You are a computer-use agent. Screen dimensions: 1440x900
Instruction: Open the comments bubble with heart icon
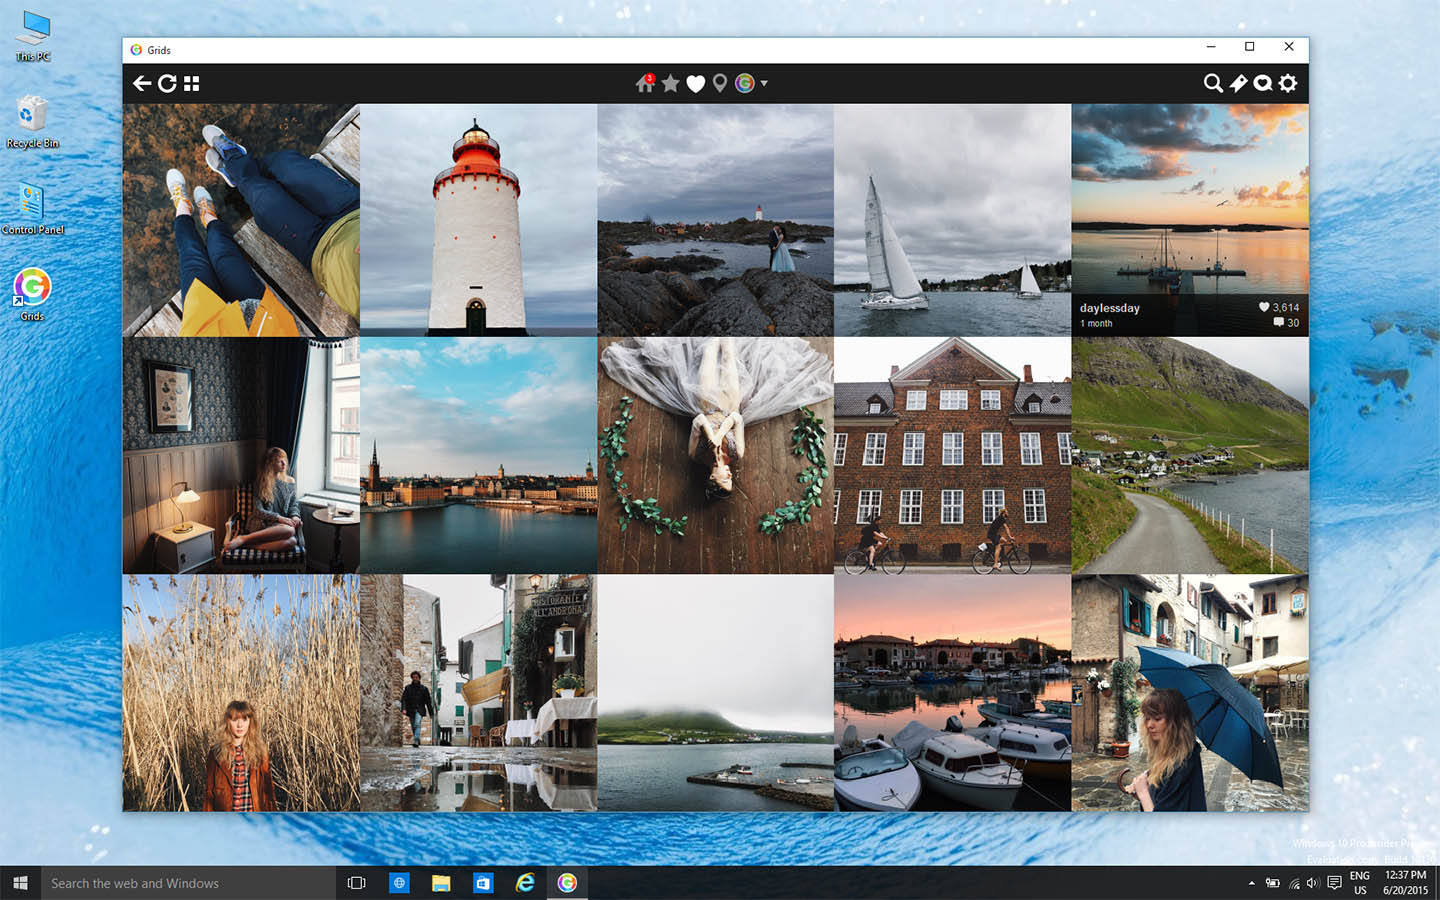point(1263,83)
